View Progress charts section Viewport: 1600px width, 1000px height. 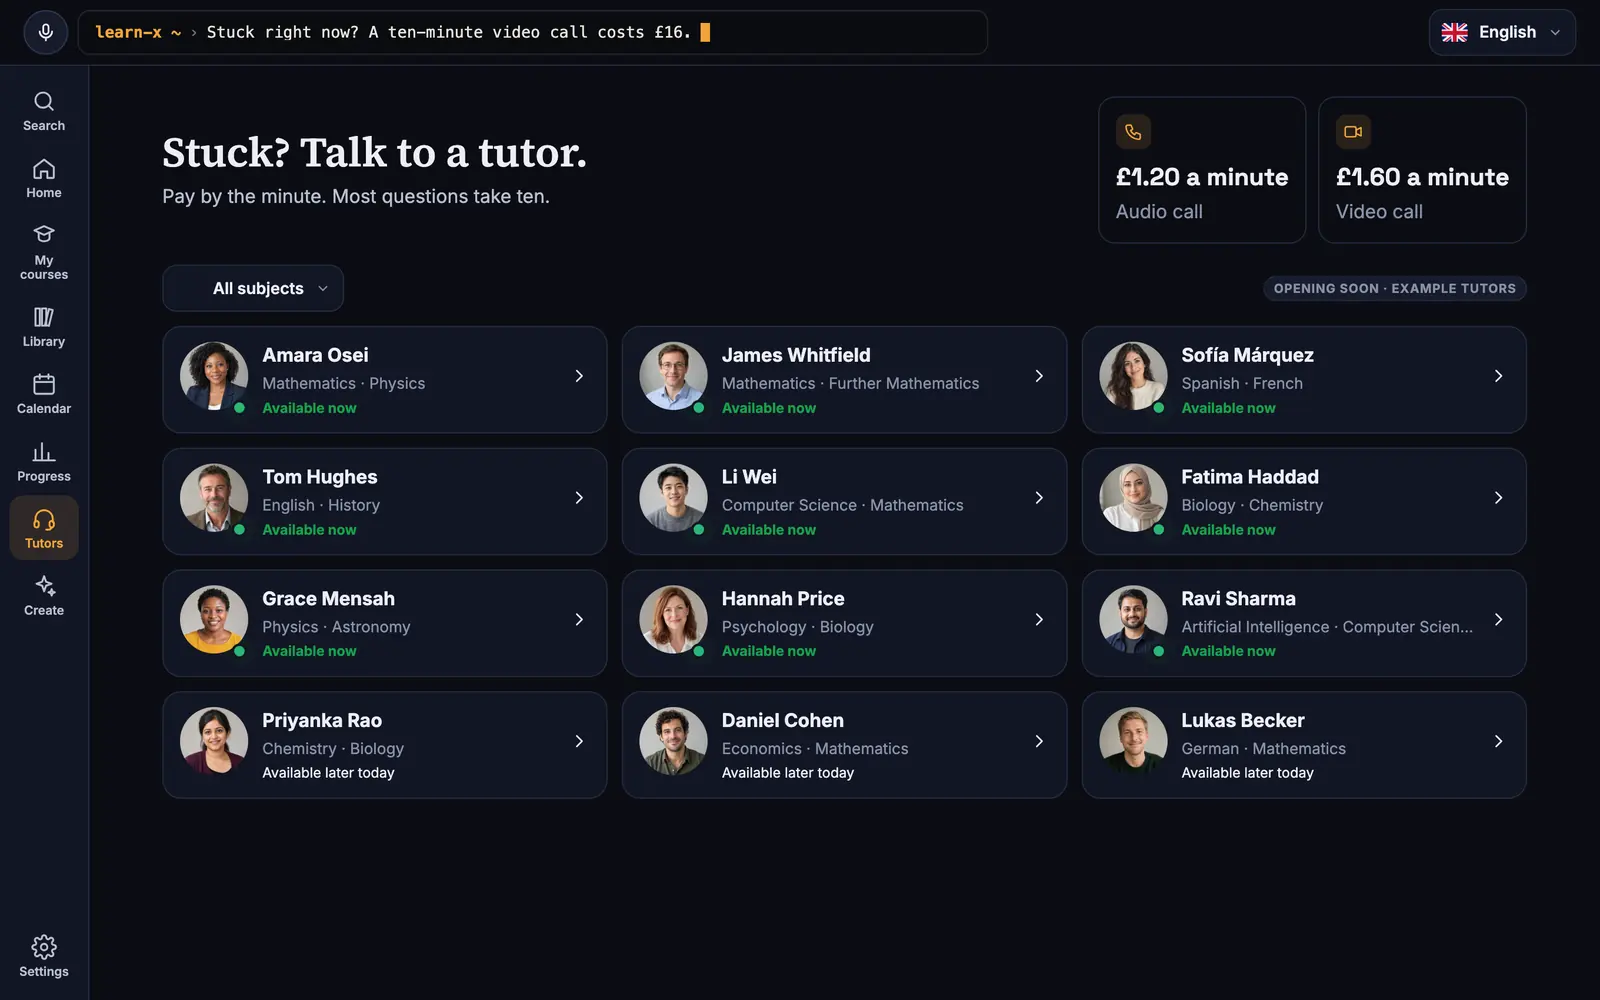pyautogui.click(x=44, y=462)
